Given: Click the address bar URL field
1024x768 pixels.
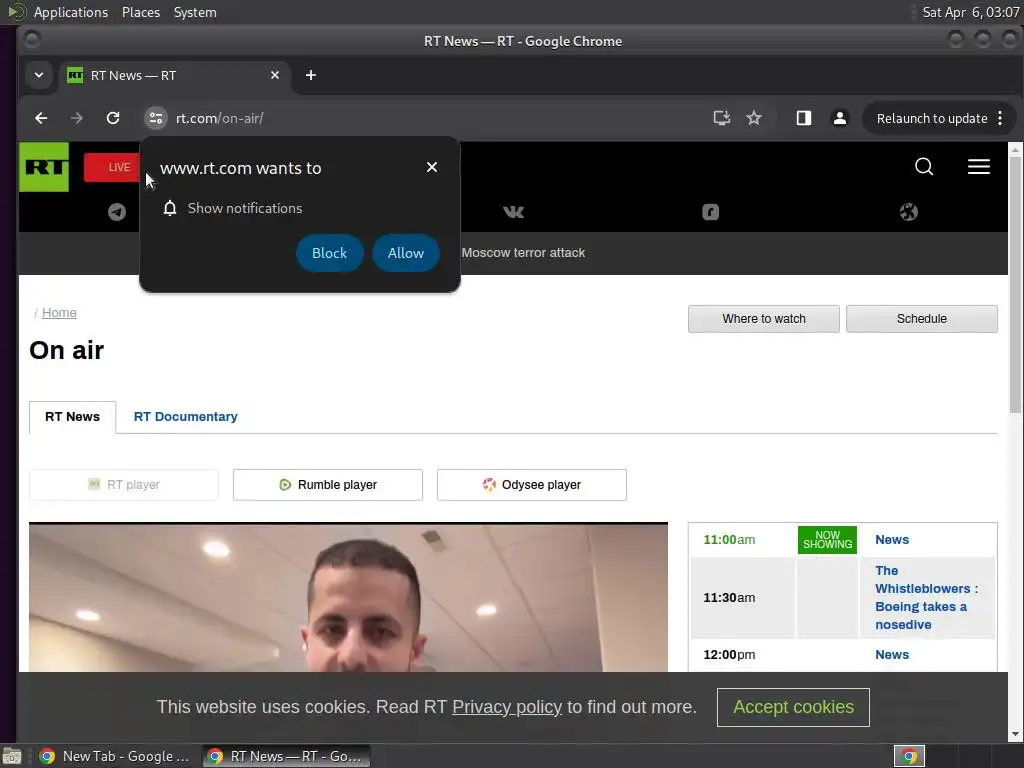Looking at the screenshot, I should point(431,118).
